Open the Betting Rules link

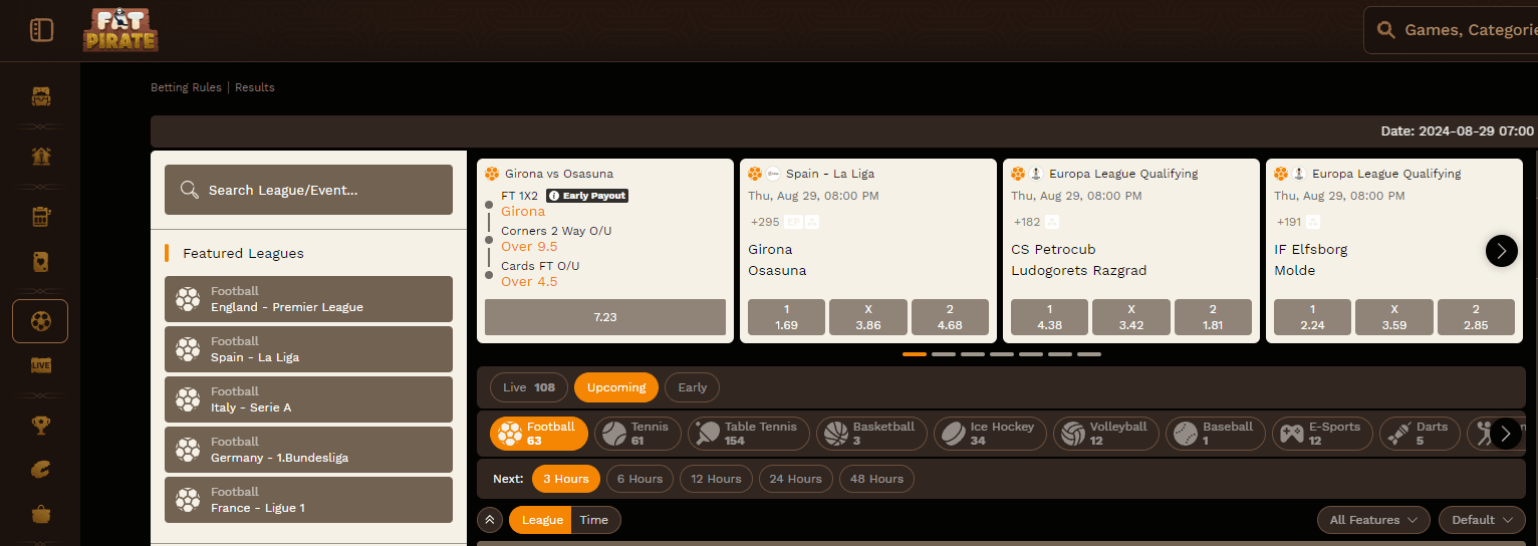(187, 88)
